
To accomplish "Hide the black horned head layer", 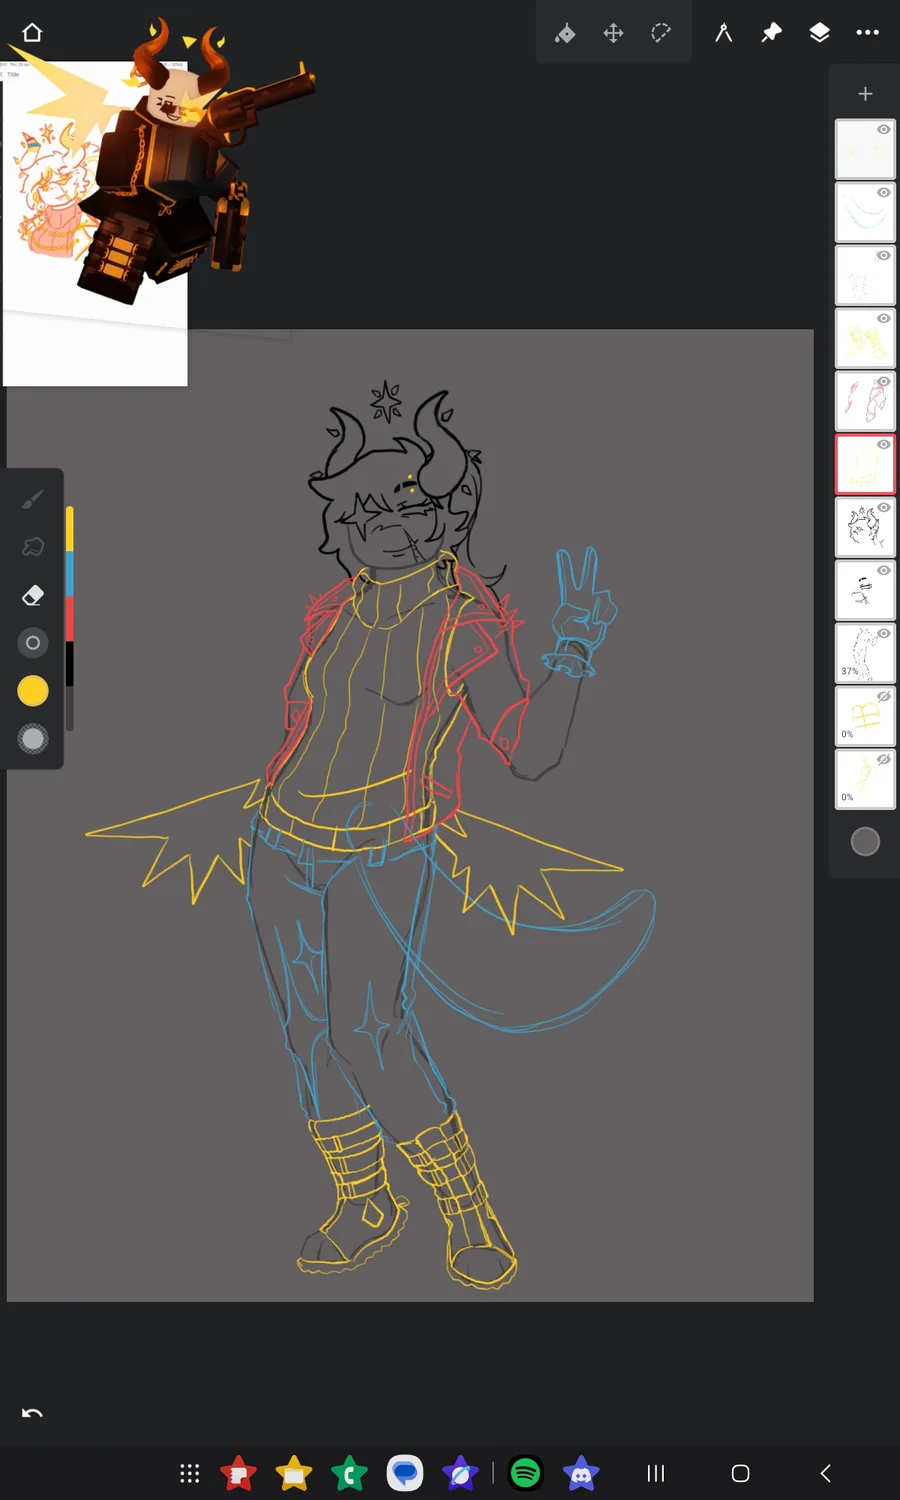I will [x=884, y=508].
